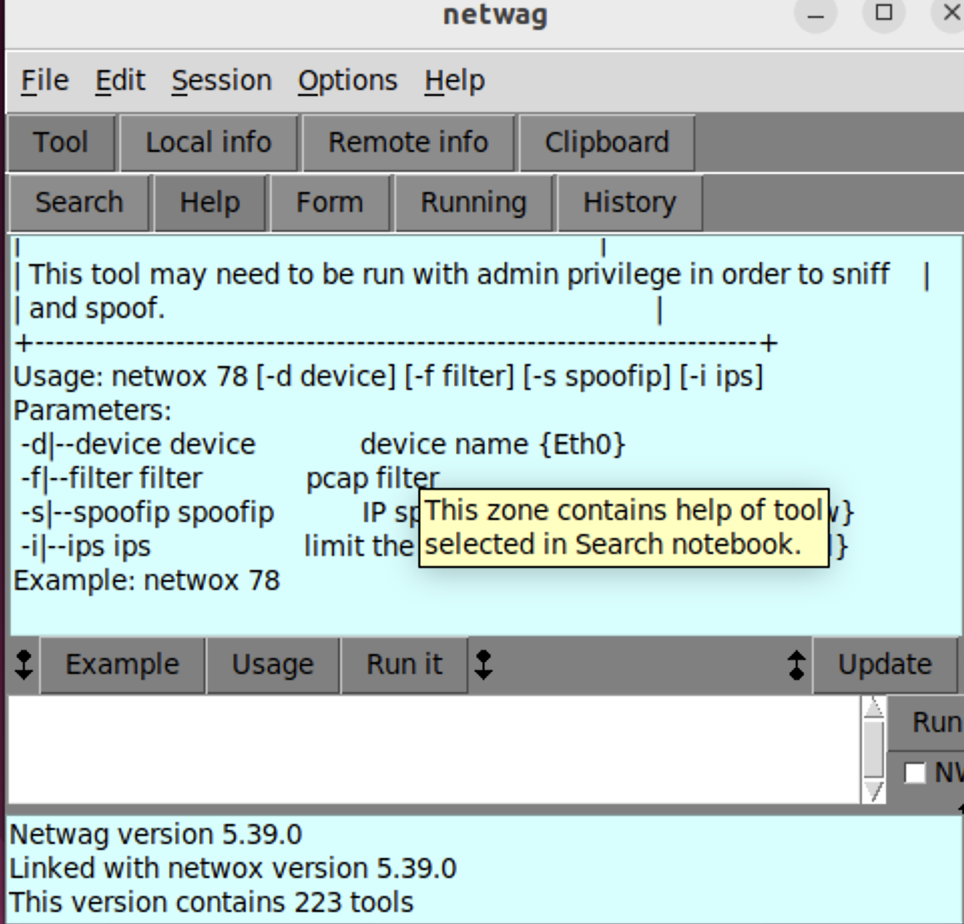Open the File menu
Viewport: 964px width, 924px height.
(x=45, y=81)
